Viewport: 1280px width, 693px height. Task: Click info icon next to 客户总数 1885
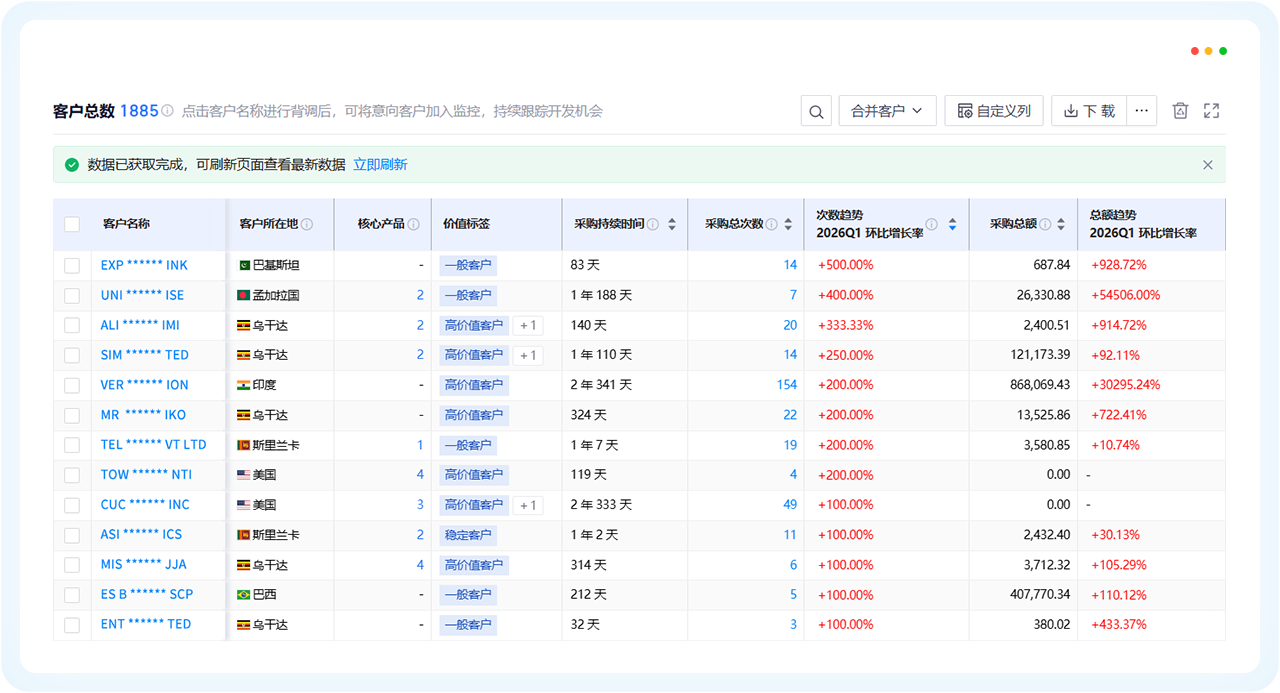[x=167, y=111]
